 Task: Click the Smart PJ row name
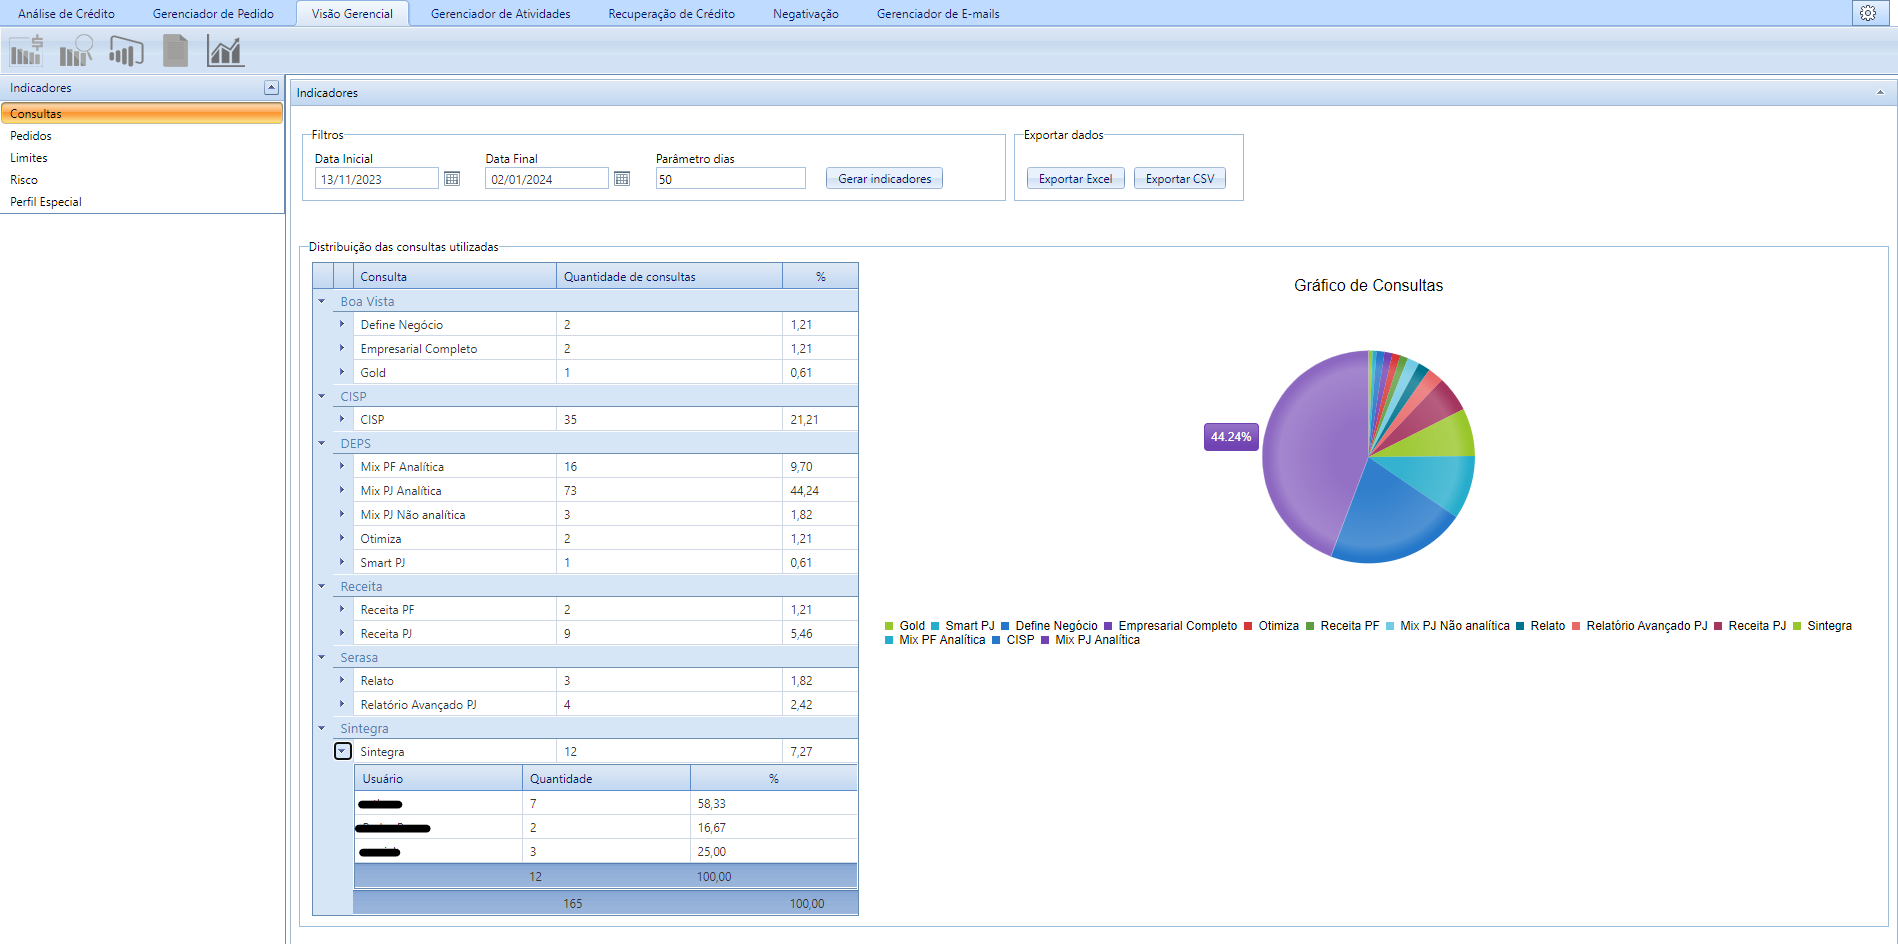click(383, 562)
